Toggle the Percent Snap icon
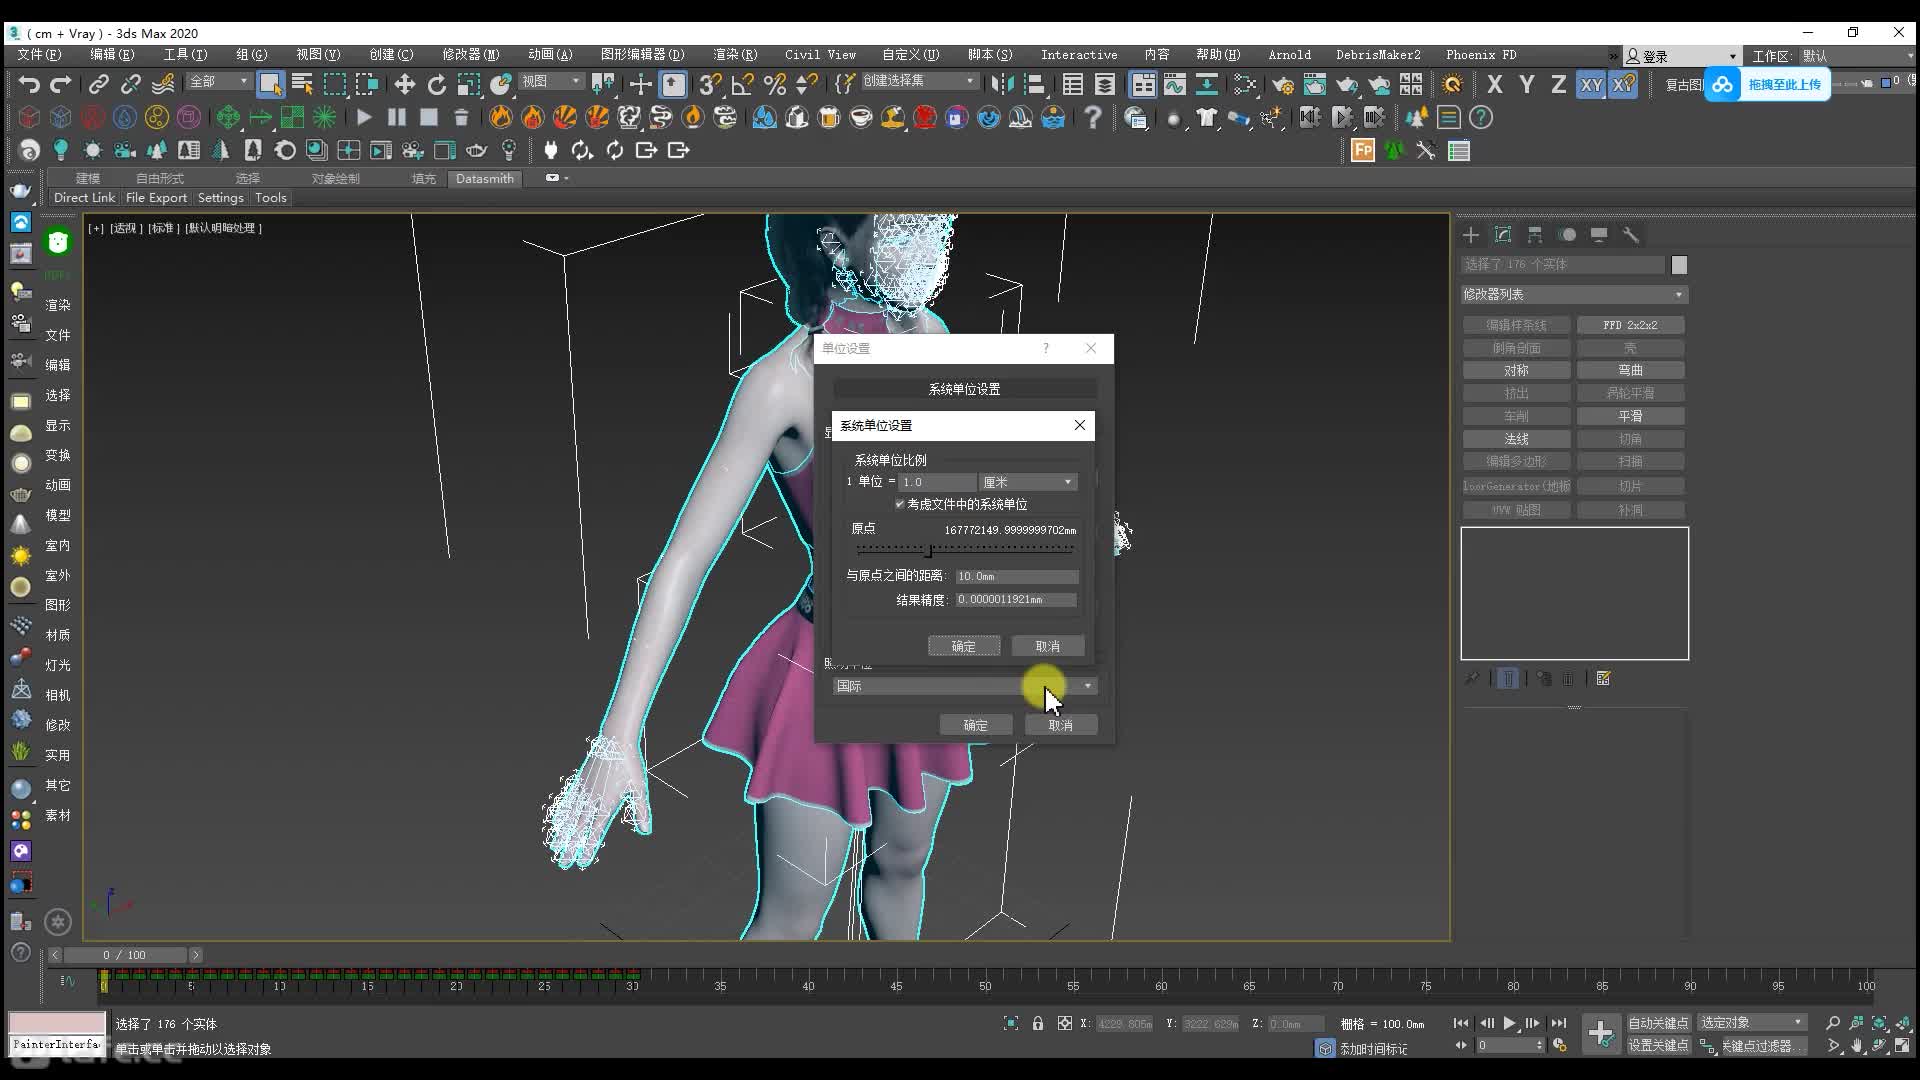Screen dimensions: 1920x1080 click(774, 84)
